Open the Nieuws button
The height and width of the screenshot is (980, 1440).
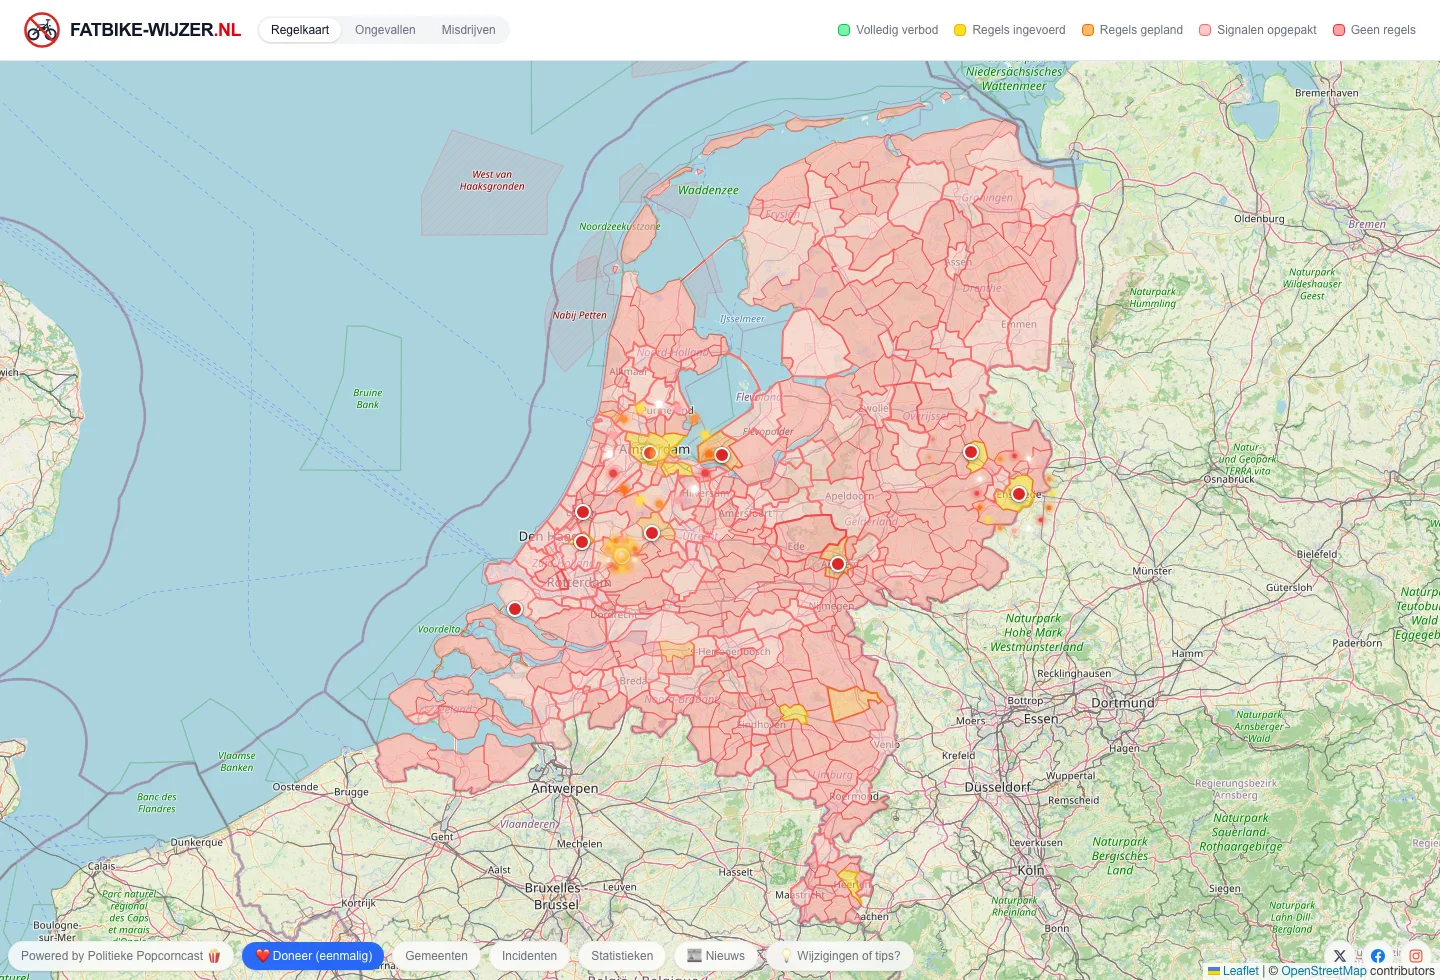[716, 956]
